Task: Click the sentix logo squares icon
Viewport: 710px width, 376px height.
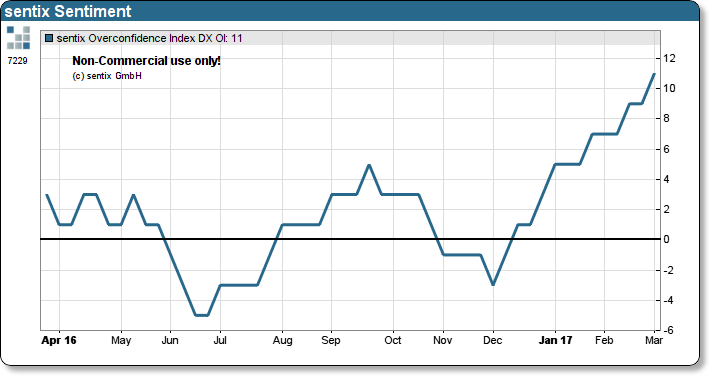Action: coord(19,38)
